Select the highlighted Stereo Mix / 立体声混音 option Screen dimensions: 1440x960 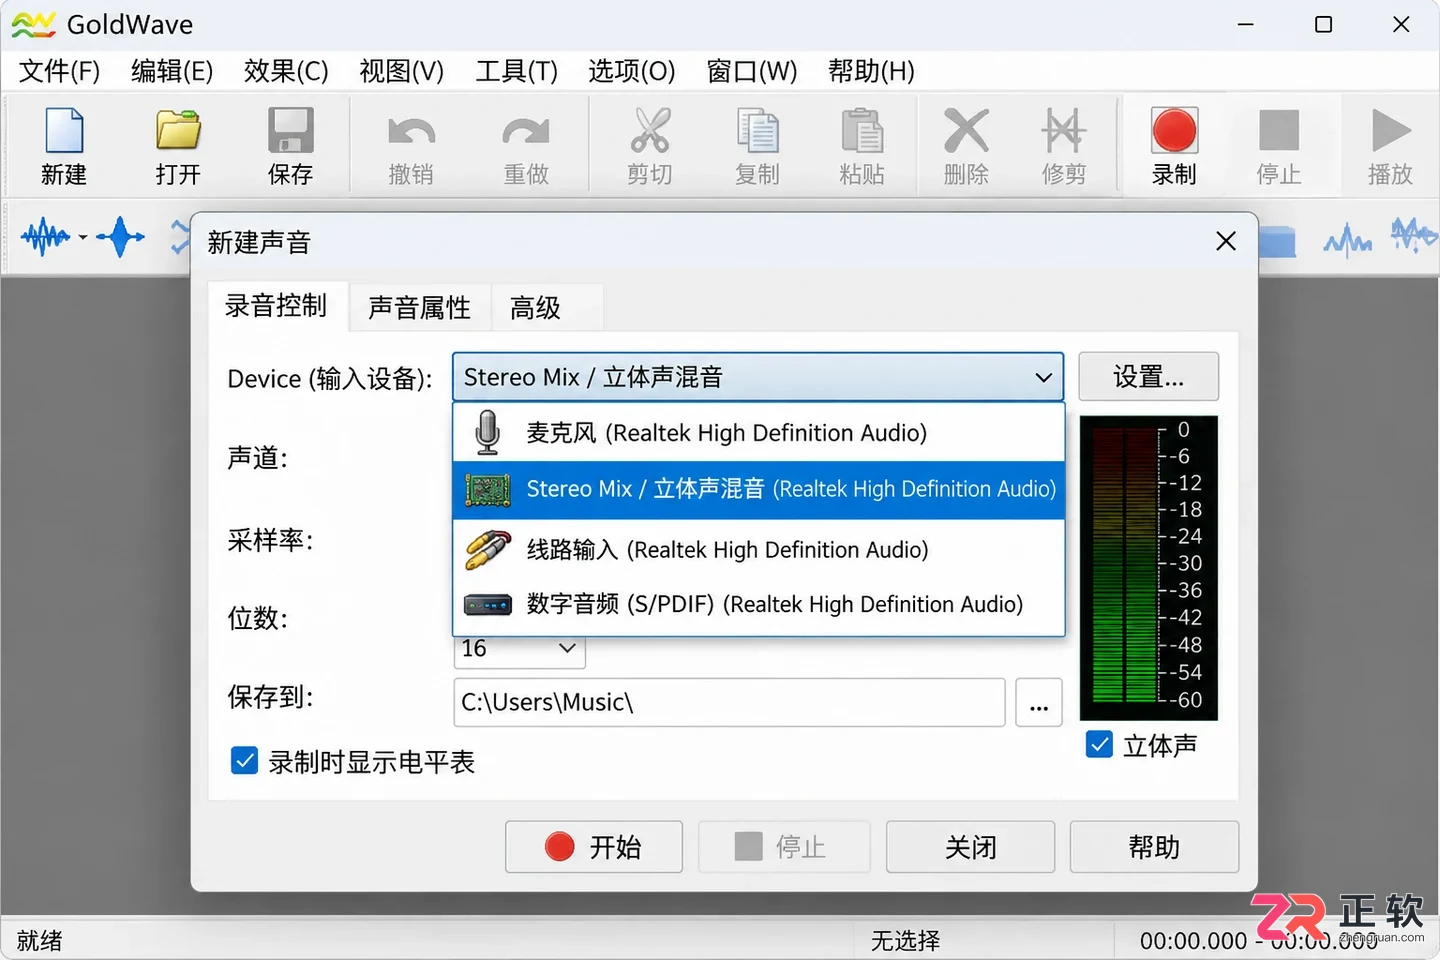pyautogui.click(x=758, y=489)
